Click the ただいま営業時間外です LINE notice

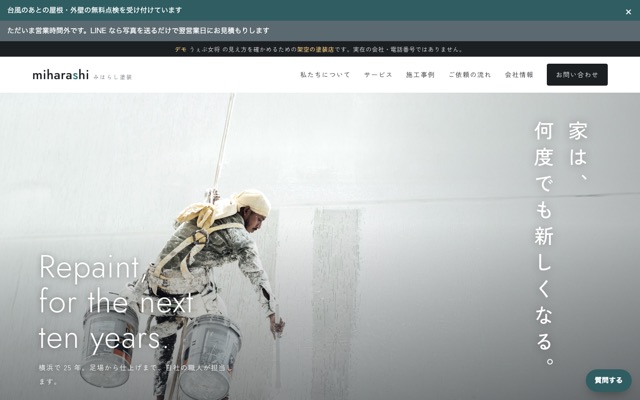138,31
